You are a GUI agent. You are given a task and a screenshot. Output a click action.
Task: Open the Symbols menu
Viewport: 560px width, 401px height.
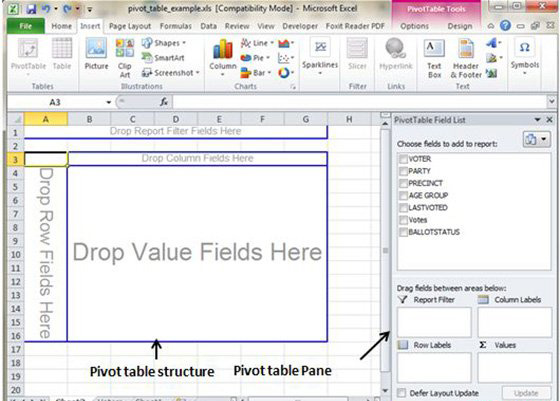click(524, 56)
